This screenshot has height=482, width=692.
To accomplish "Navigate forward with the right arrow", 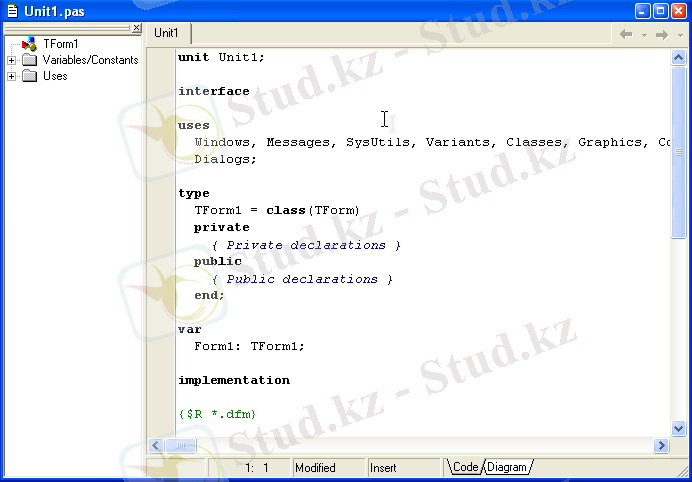I will click(662, 34).
